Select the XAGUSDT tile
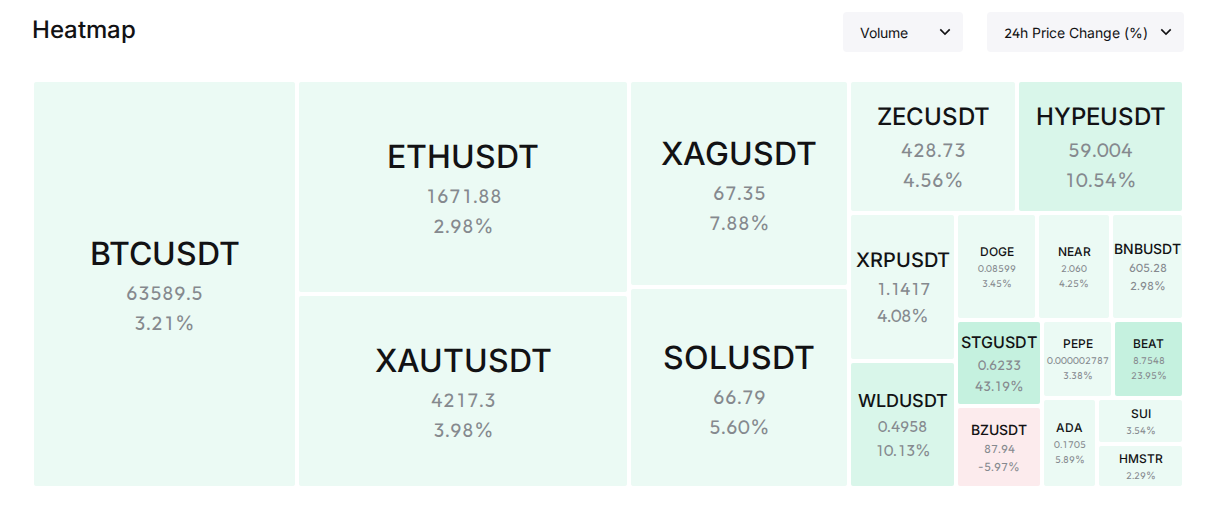Viewport: 1216px width, 520px height. tap(739, 184)
